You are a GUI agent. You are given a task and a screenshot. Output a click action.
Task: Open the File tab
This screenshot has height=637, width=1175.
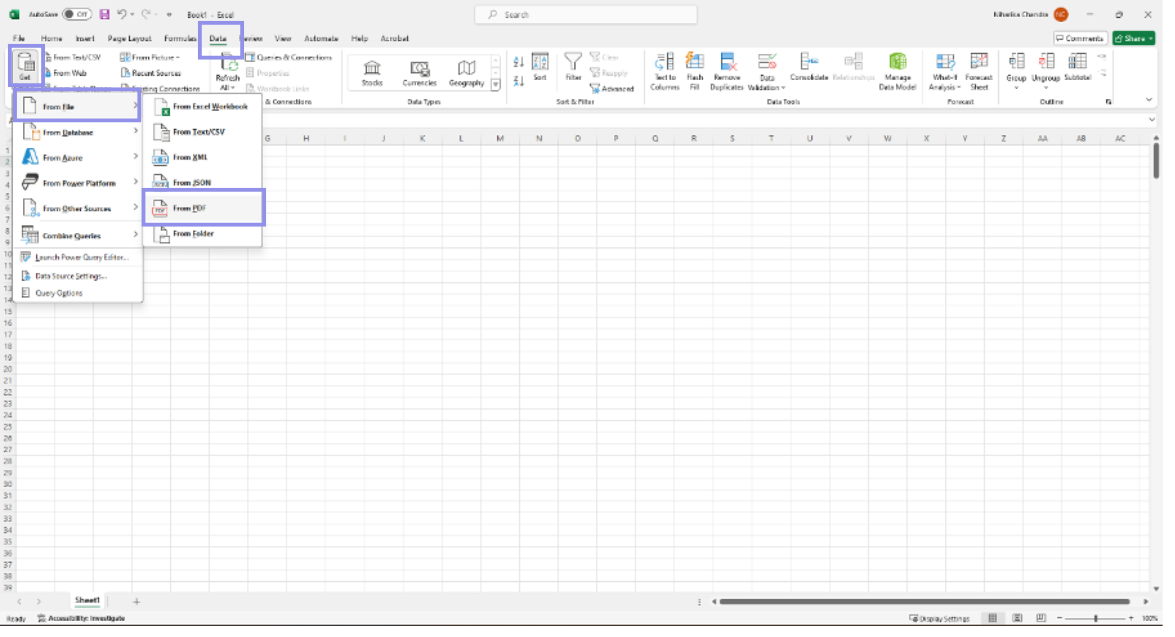click(x=19, y=38)
